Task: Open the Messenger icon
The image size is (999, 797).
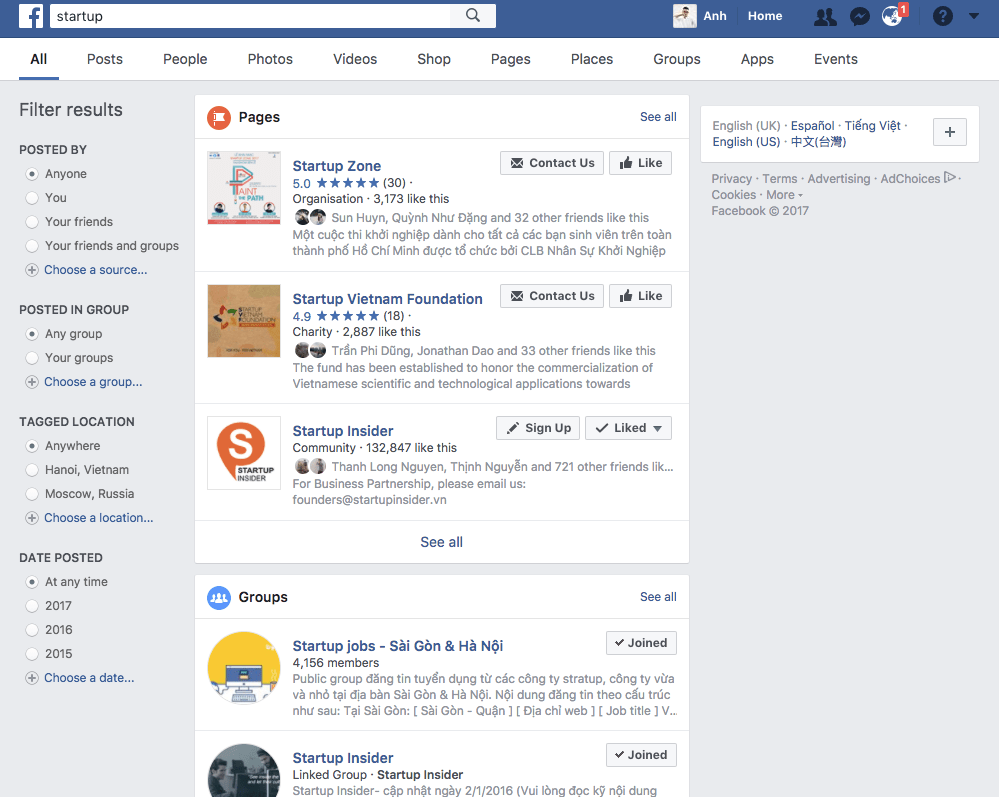Action: tap(859, 16)
